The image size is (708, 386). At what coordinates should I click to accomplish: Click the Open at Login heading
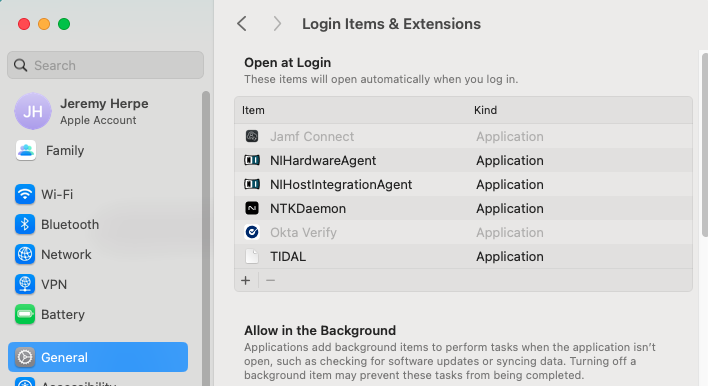point(288,62)
